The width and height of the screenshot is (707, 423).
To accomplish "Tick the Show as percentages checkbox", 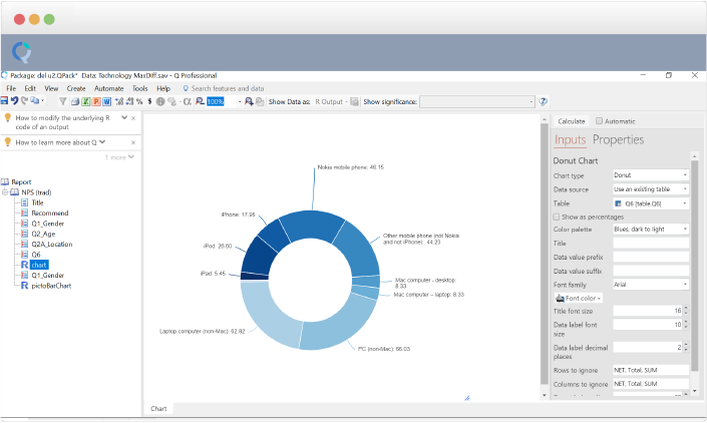I will [556, 217].
